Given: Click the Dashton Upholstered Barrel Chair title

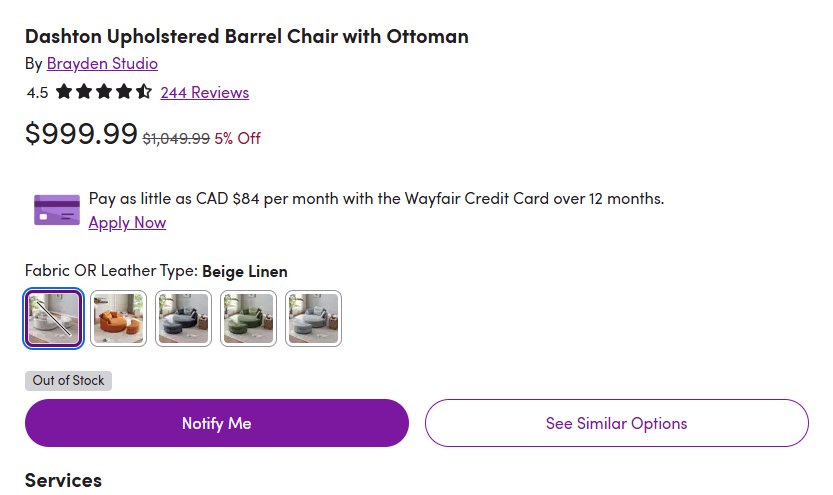Looking at the screenshot, I should (x=246, y=37).
